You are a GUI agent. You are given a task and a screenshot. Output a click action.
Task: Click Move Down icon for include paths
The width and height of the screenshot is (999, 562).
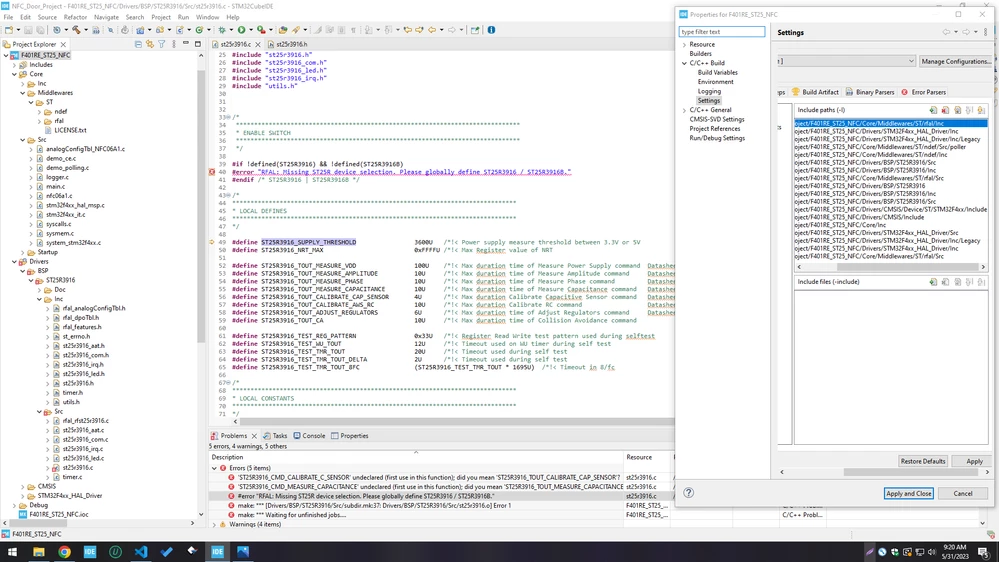tap(982, 110)
